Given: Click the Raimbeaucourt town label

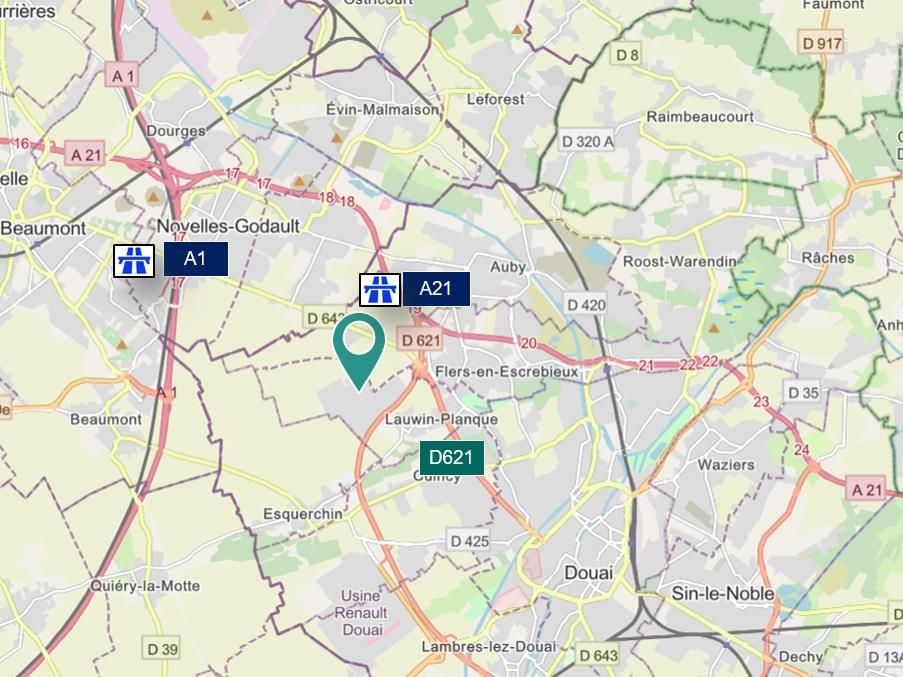Looking at the screenshot, I should point(700,116).
